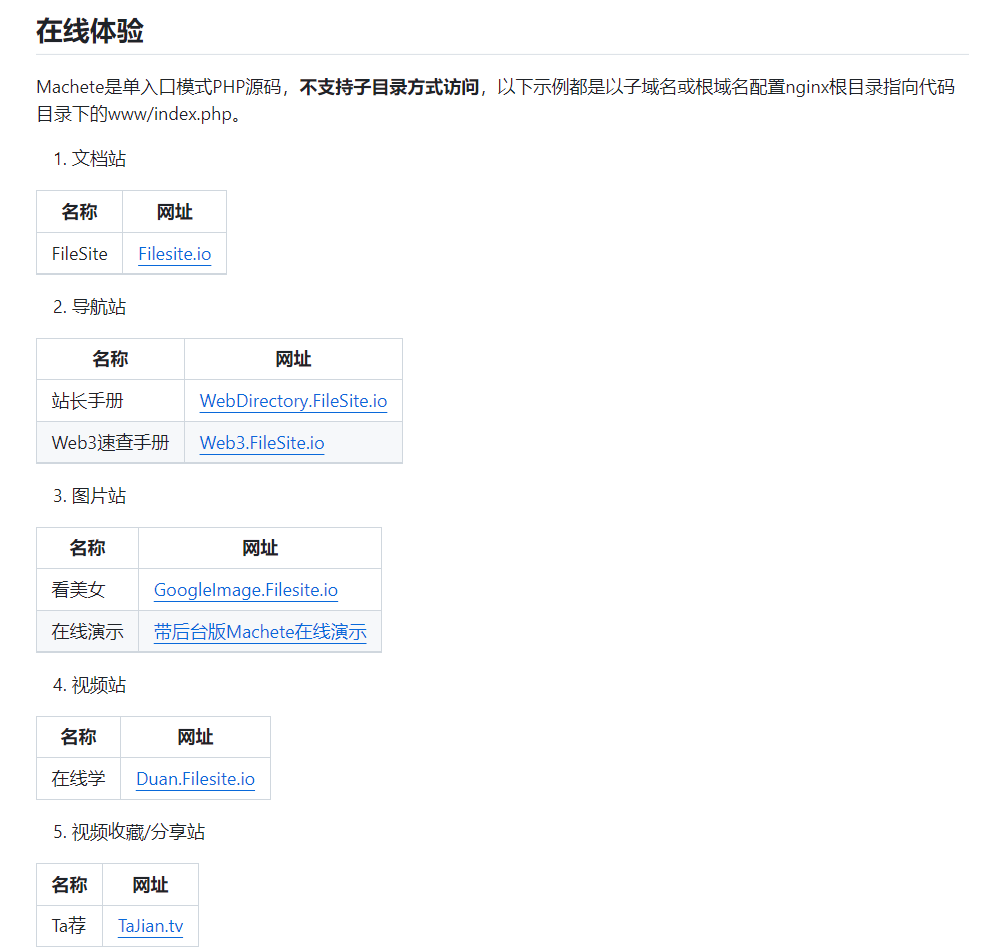Click the list item 2. 导航站
This screenshot has width=1002, height=950.
point(89,307)
